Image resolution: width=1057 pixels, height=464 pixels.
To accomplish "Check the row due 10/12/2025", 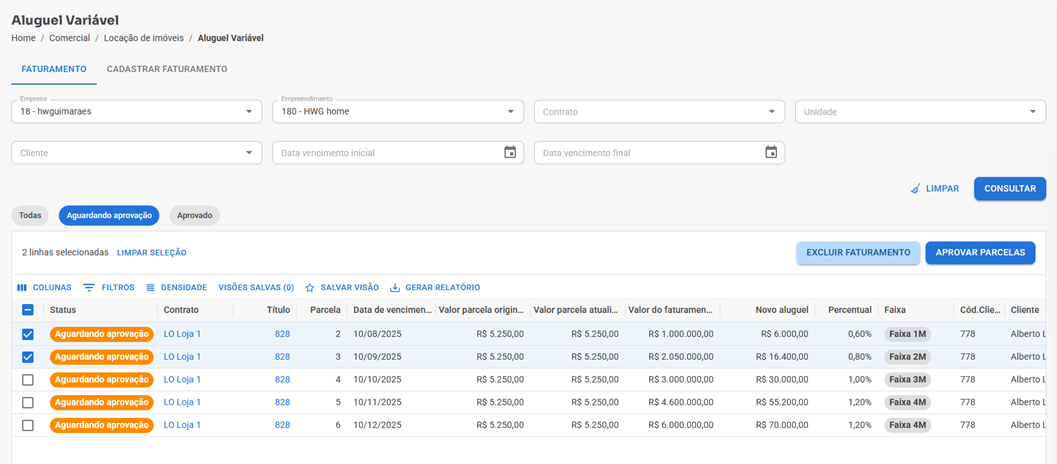I will click(x=28, y=426).
